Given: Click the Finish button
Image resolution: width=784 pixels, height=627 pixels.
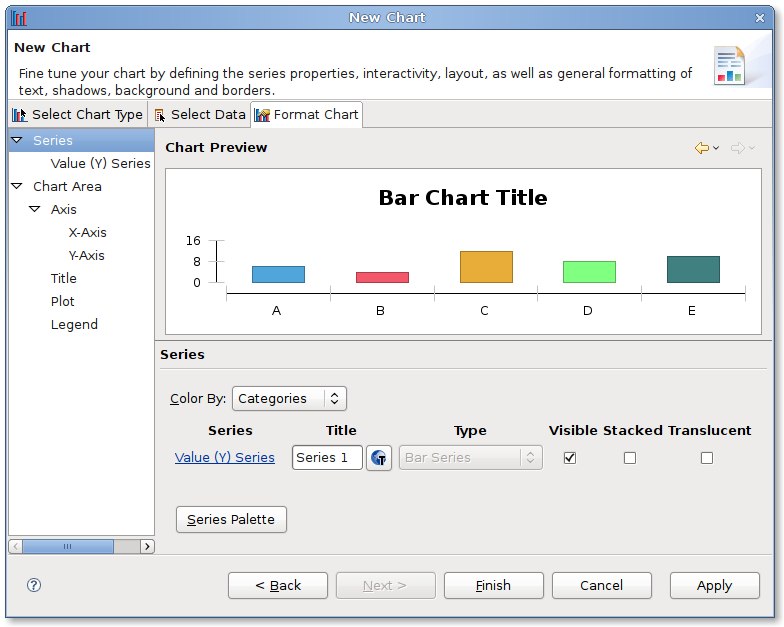Looking at the screenshot, I should [x=494, y=586].
